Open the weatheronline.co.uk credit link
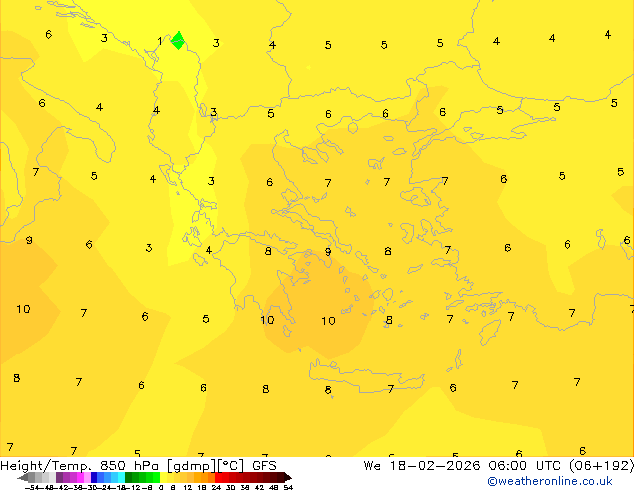 [549, 482]
